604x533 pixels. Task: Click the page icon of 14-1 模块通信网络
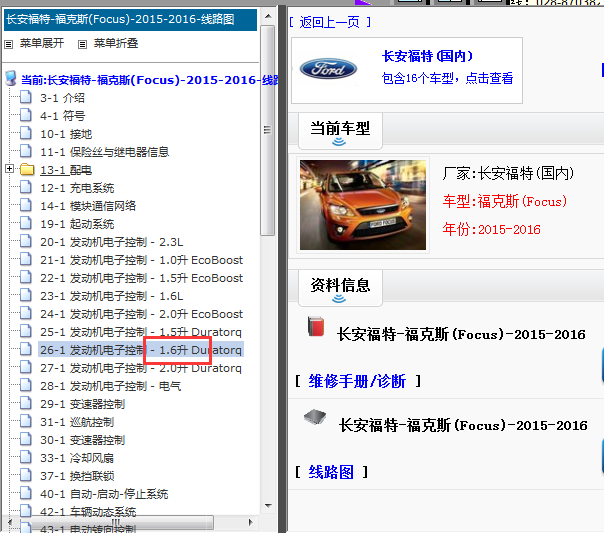26,205
